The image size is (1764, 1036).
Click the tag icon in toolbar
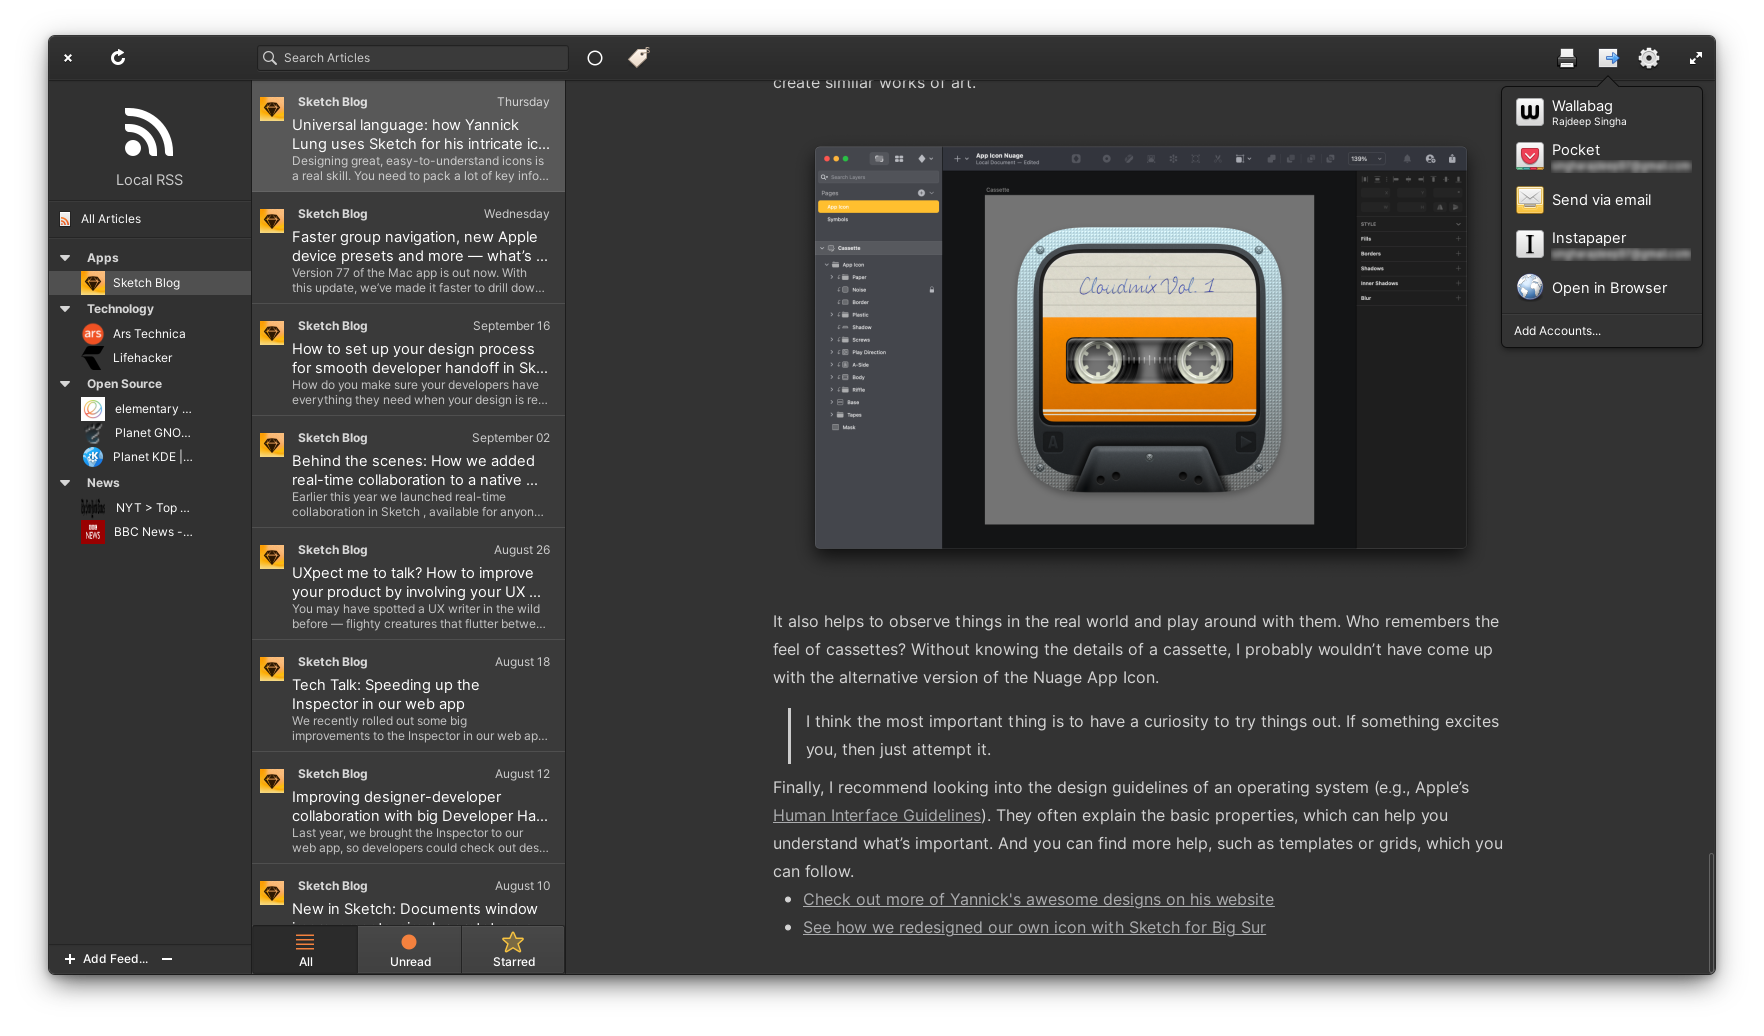639,58
